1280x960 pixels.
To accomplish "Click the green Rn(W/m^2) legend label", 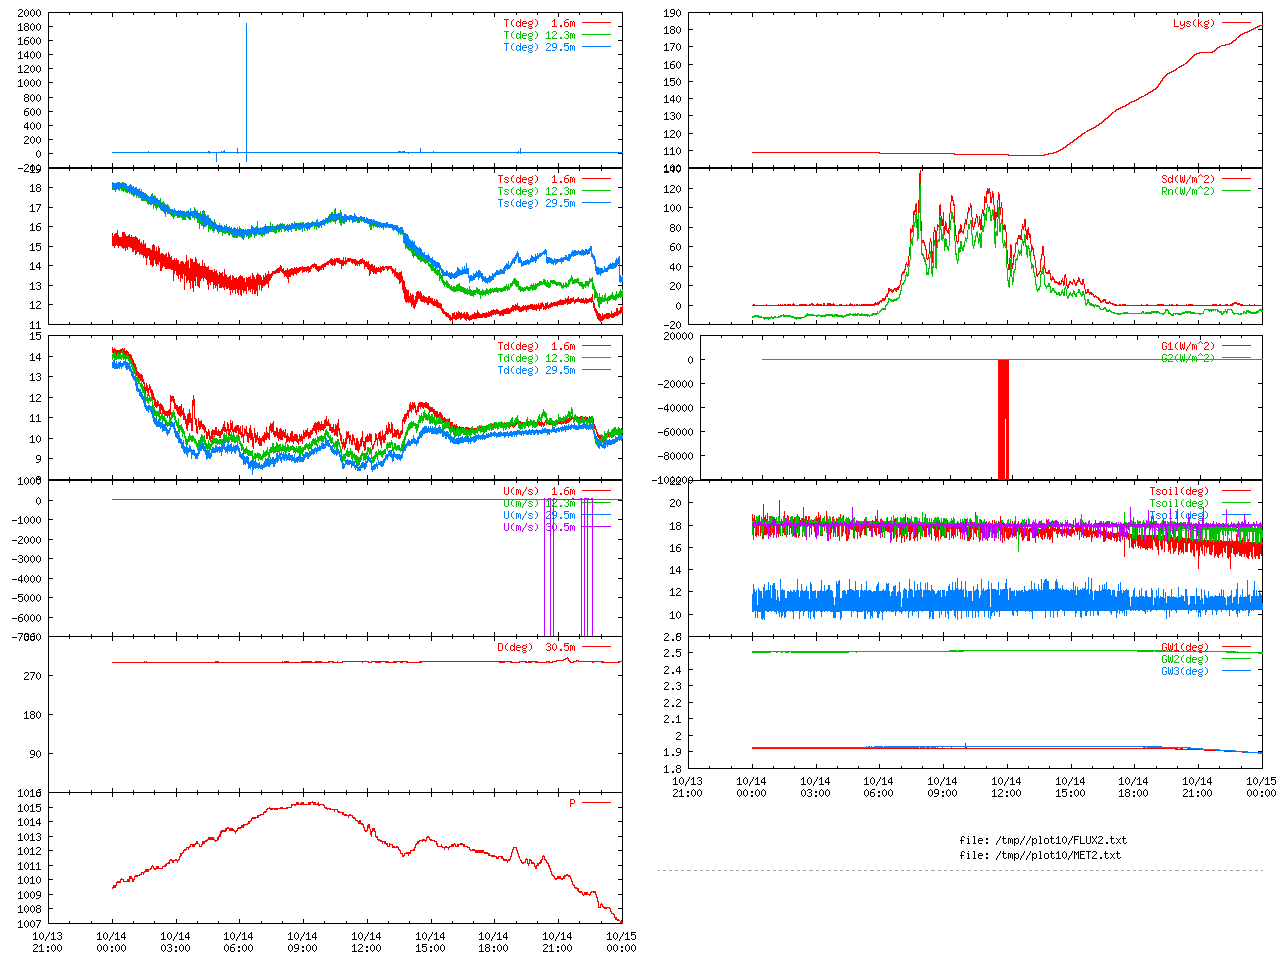I will click(x=1189, y=191).
